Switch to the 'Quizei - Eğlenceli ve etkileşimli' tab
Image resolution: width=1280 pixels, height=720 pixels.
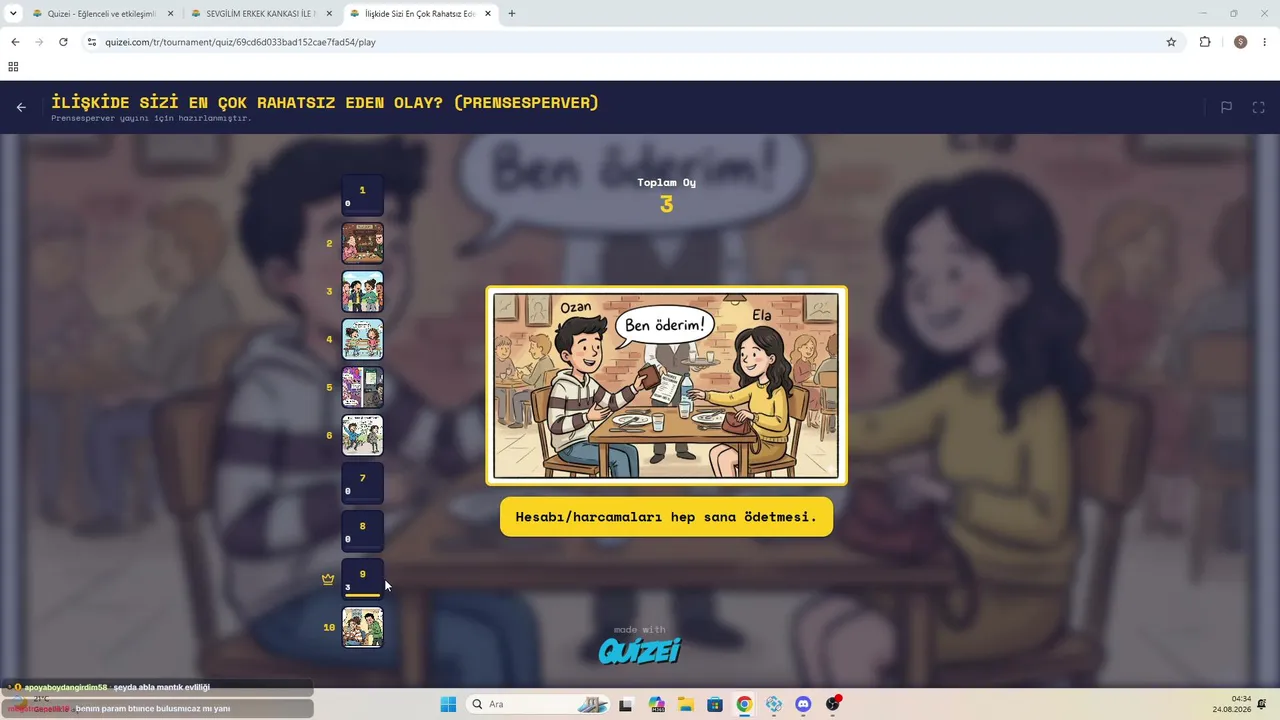point(101,14)
